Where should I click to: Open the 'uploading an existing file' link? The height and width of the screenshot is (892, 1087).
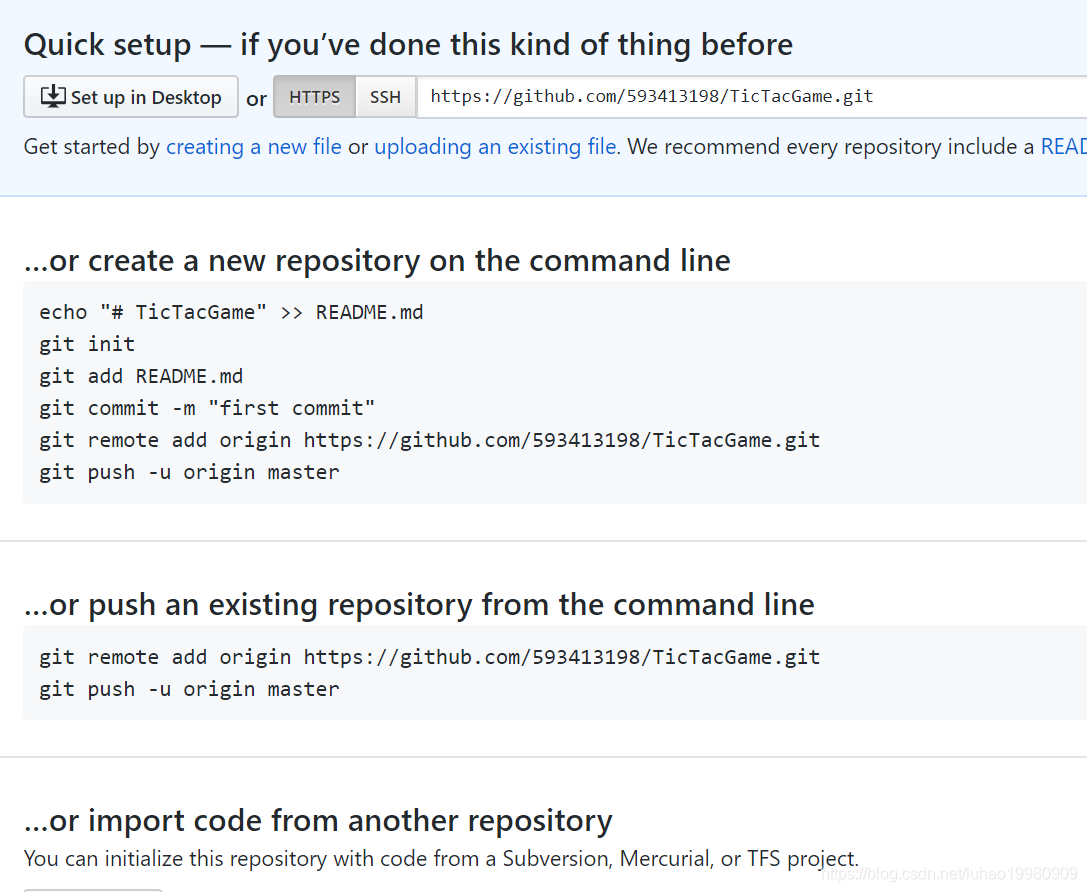coord(495,147)
